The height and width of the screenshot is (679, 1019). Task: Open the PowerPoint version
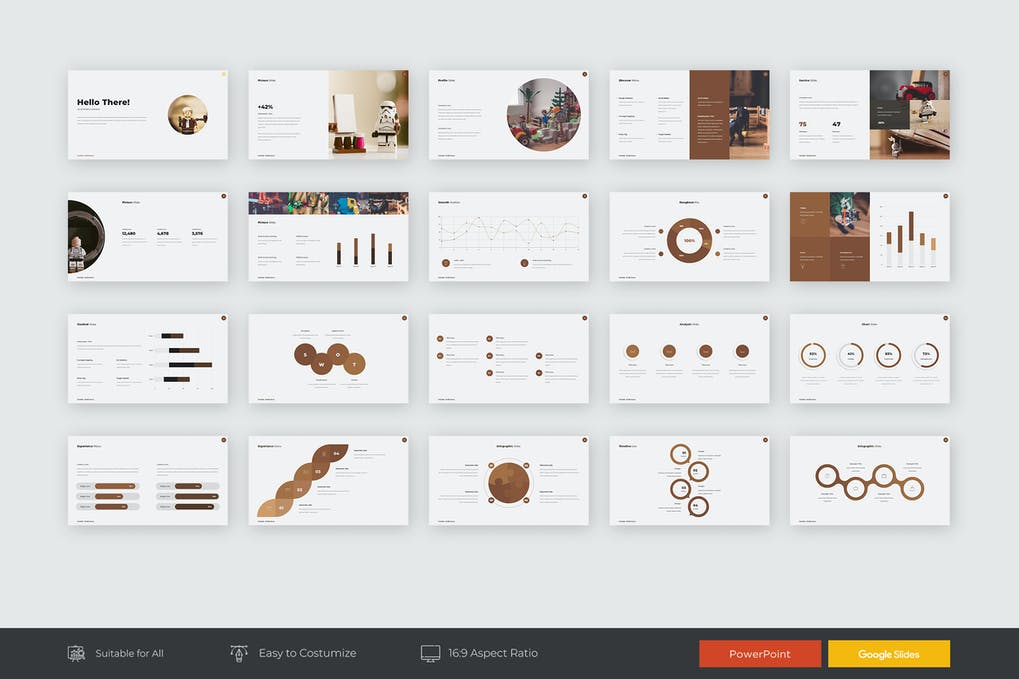pyautogui.click(x=760, y=653)
